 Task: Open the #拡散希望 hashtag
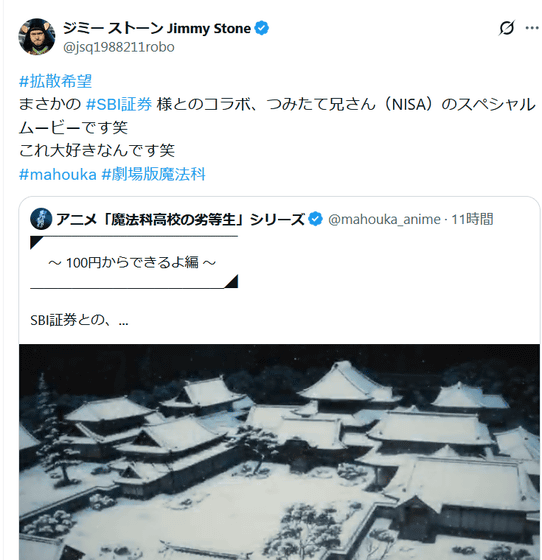pos(55,81)
